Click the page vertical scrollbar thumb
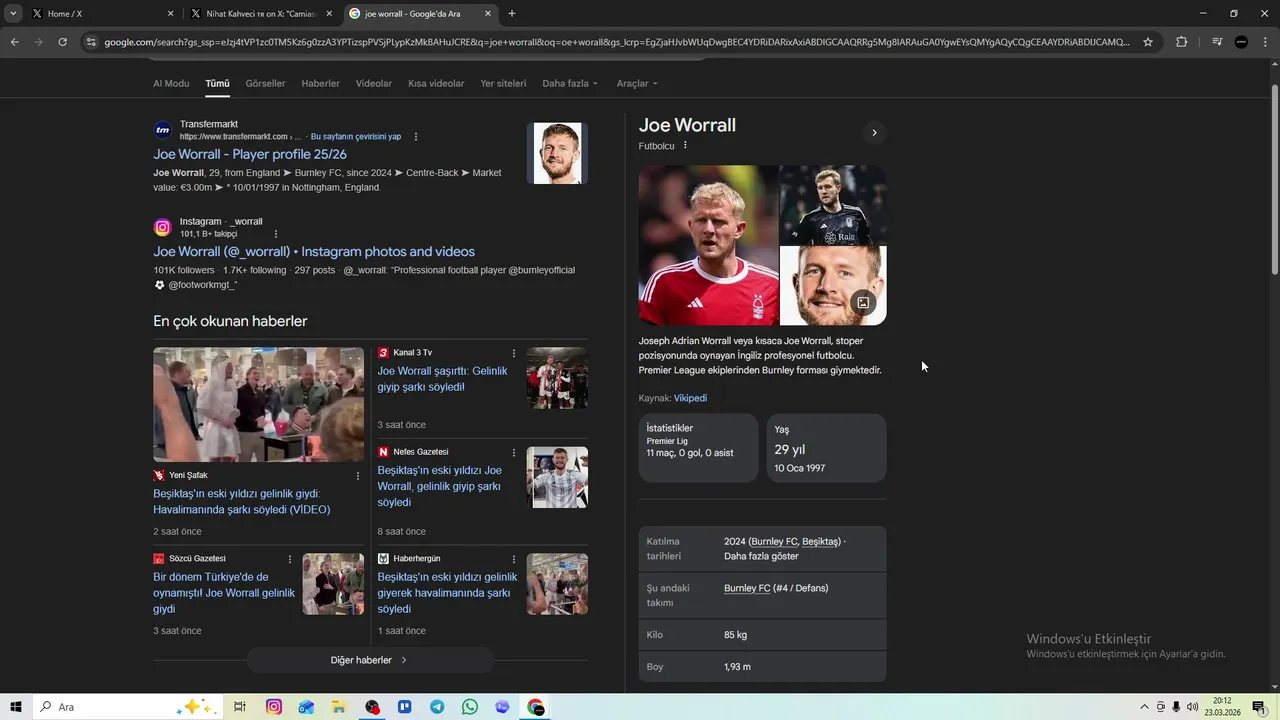Screen dimensions: 1280x720 [x=1274, y=178]
